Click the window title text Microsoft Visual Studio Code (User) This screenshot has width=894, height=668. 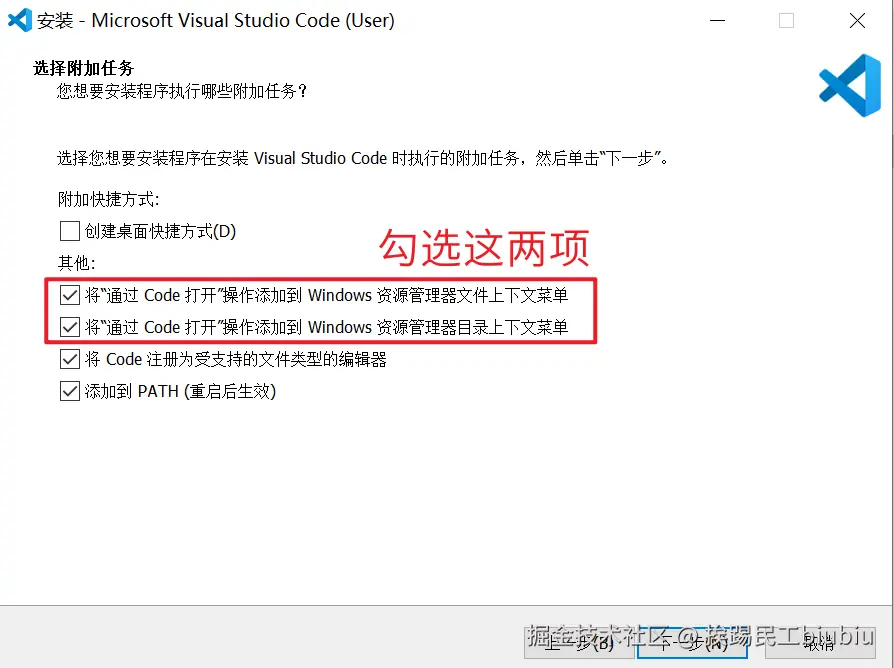tap(243, 21)
